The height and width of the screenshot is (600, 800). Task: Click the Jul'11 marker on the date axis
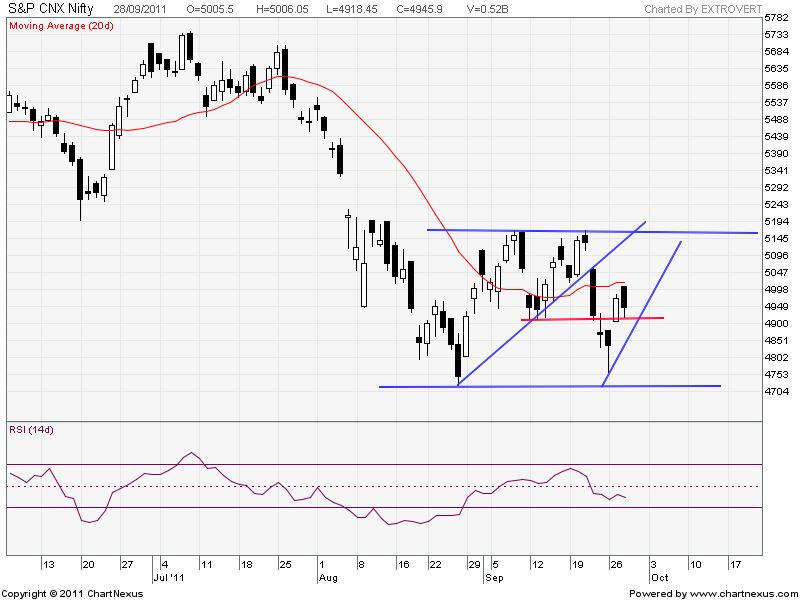[166, 578]
